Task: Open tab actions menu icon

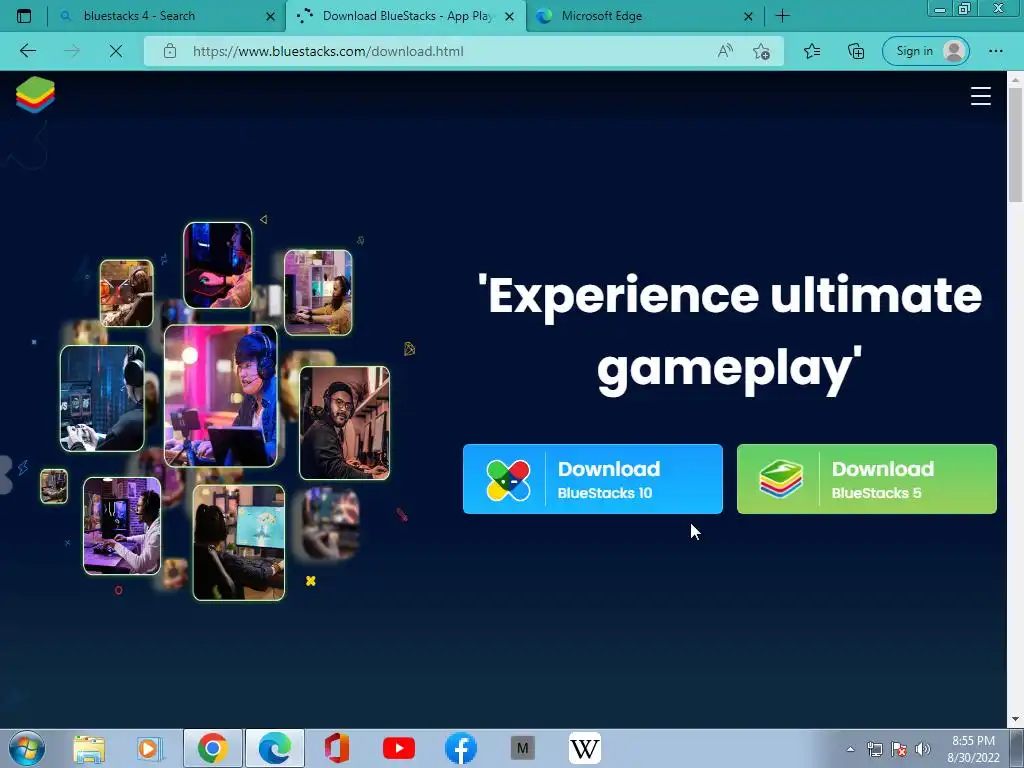Action: 24,16
